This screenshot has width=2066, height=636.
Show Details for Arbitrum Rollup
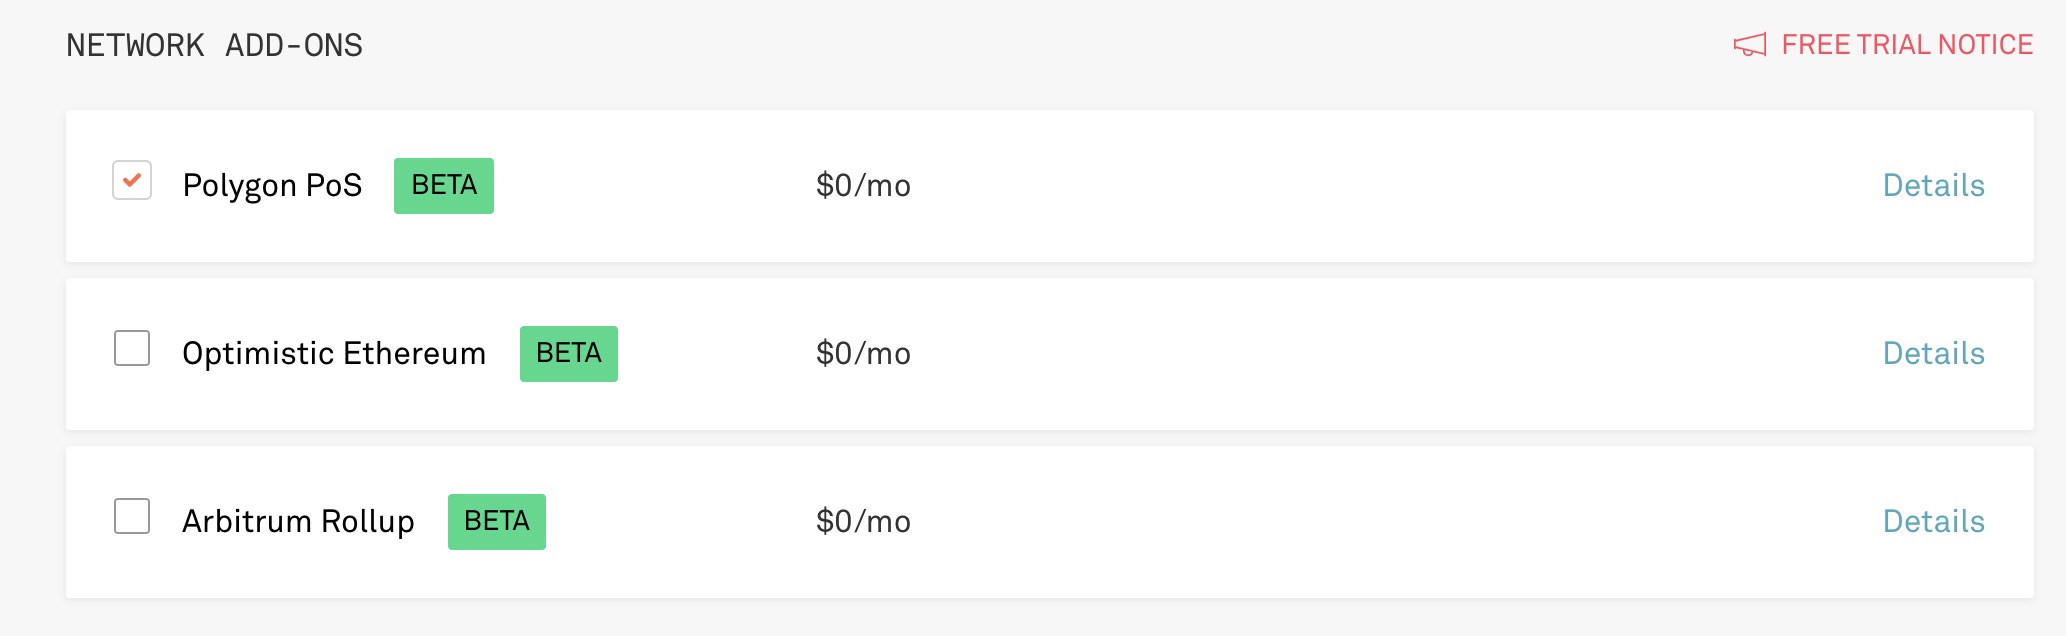(x=1933, y=522)
